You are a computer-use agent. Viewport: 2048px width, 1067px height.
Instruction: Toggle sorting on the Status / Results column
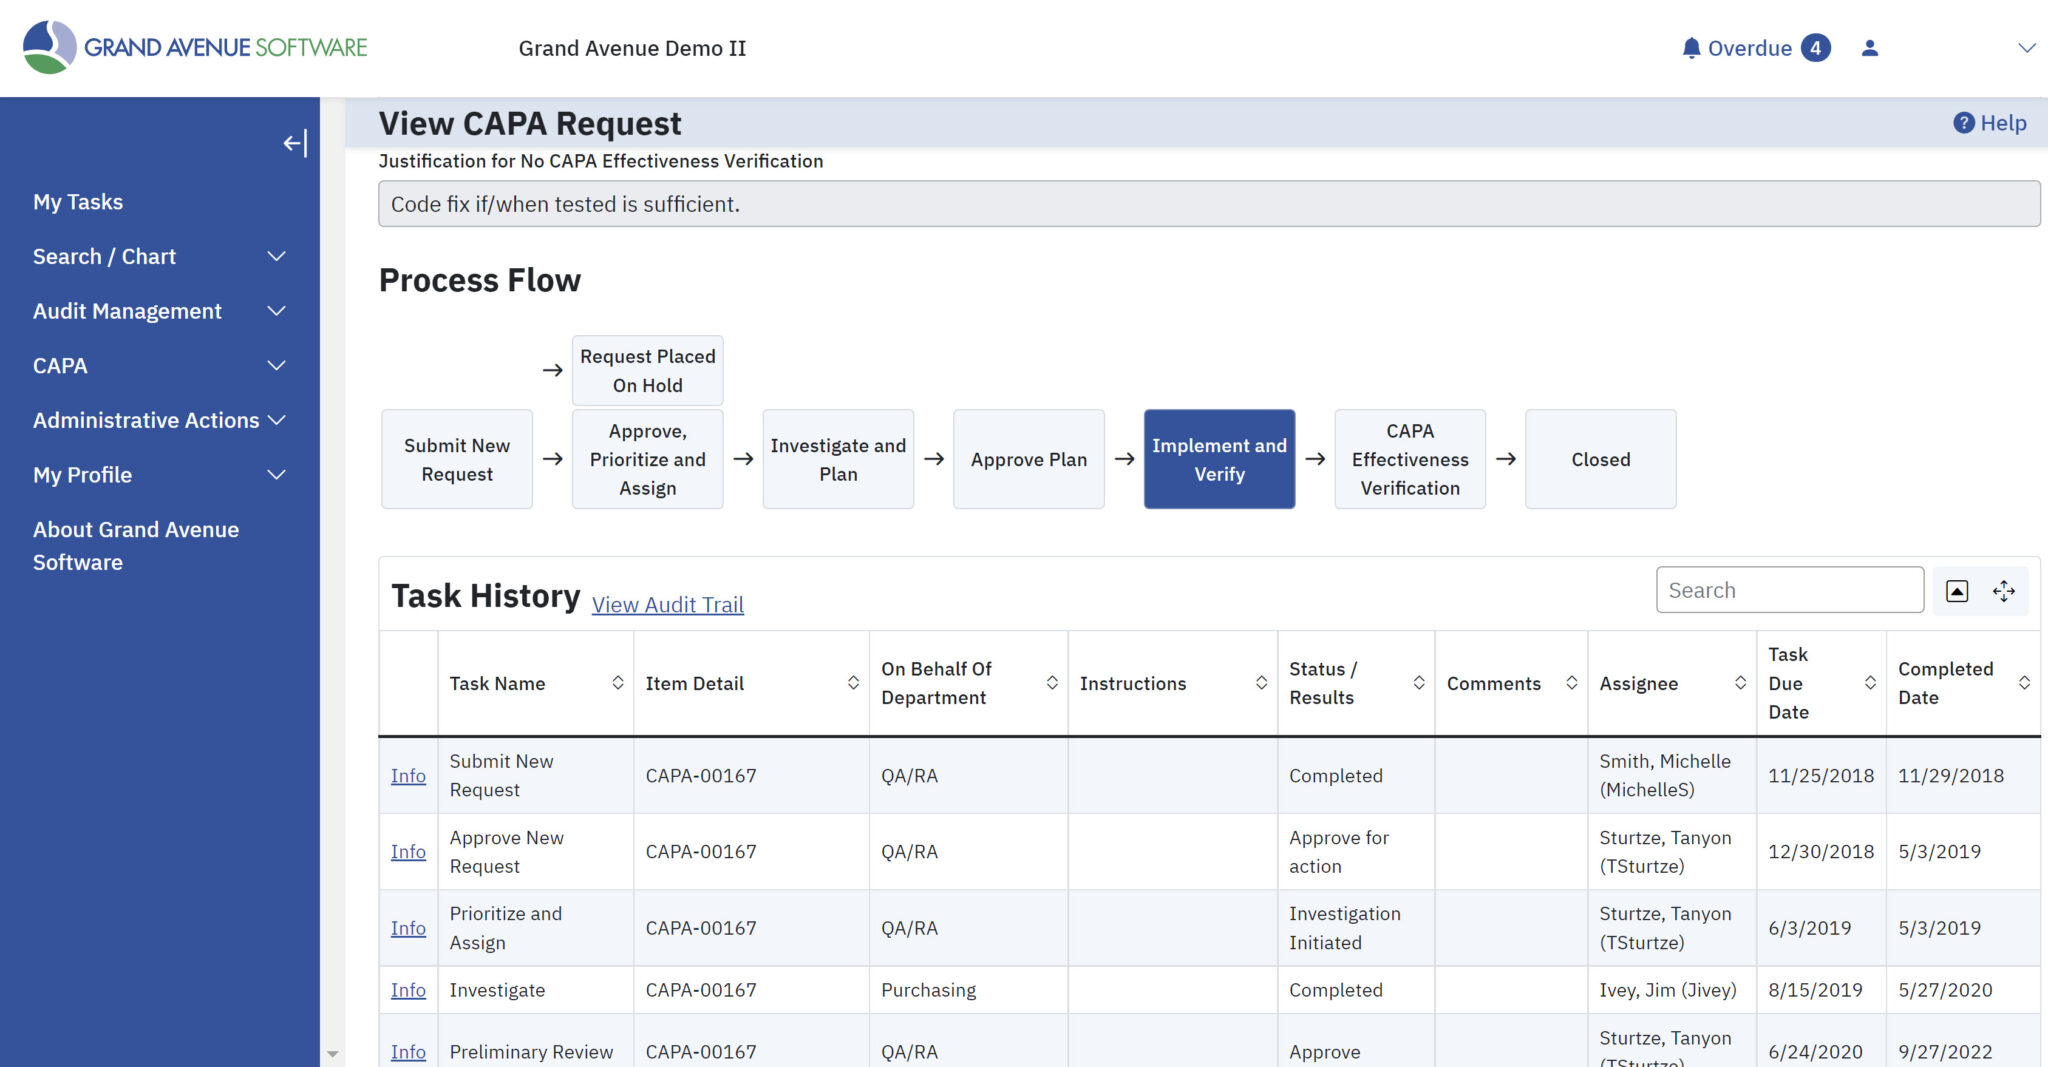coord(1419,682)
